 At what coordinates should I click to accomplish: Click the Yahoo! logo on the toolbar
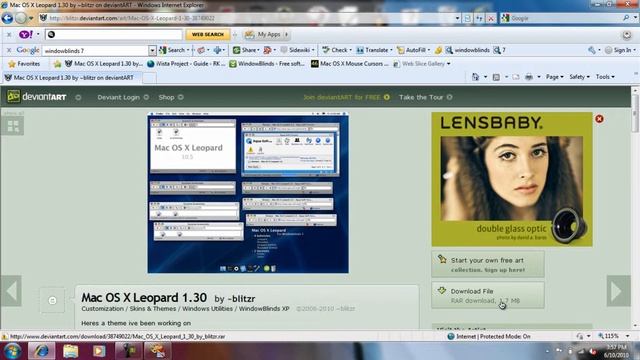26,34
